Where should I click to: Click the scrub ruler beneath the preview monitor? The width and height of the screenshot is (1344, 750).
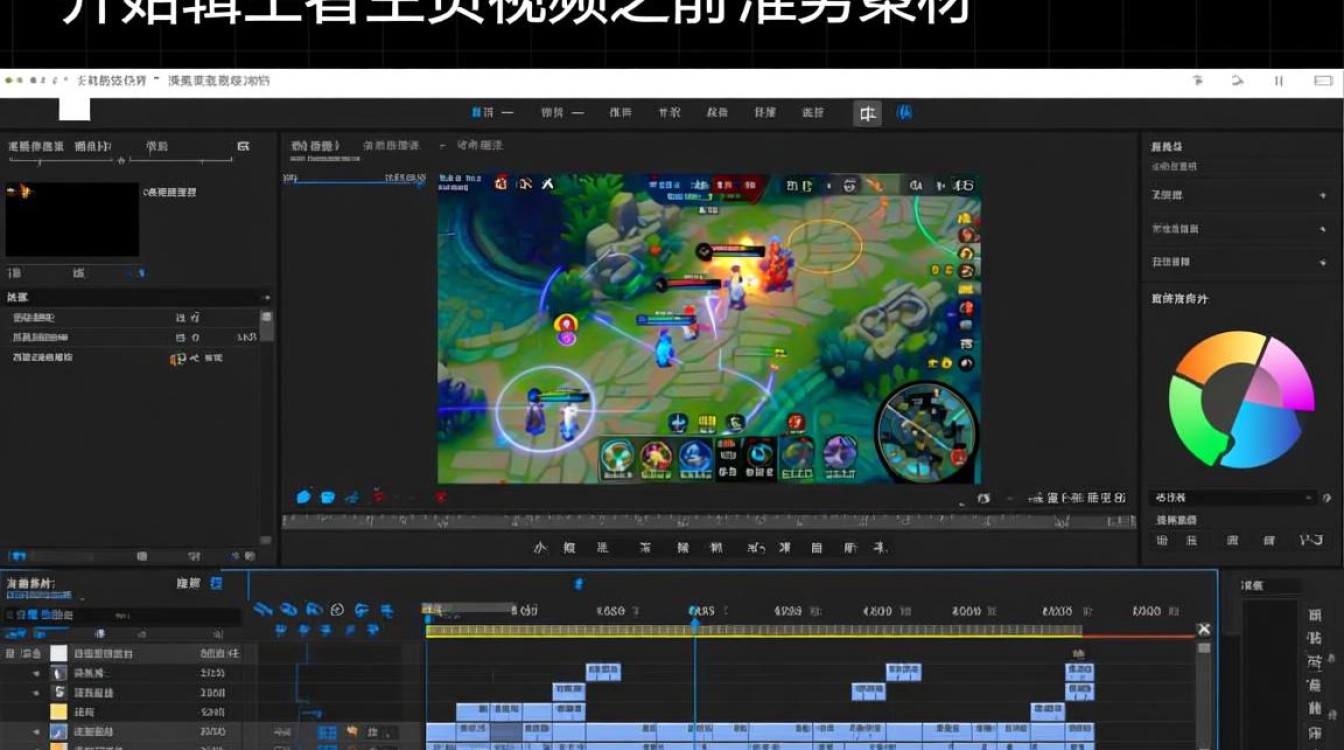pos(708,521)
